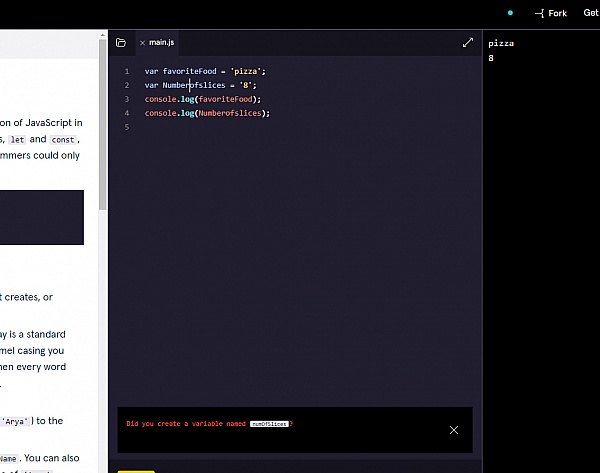Click the favoriteFood variable on line 1
This screenshot has height=473, width=600.
tap(189, 71)
